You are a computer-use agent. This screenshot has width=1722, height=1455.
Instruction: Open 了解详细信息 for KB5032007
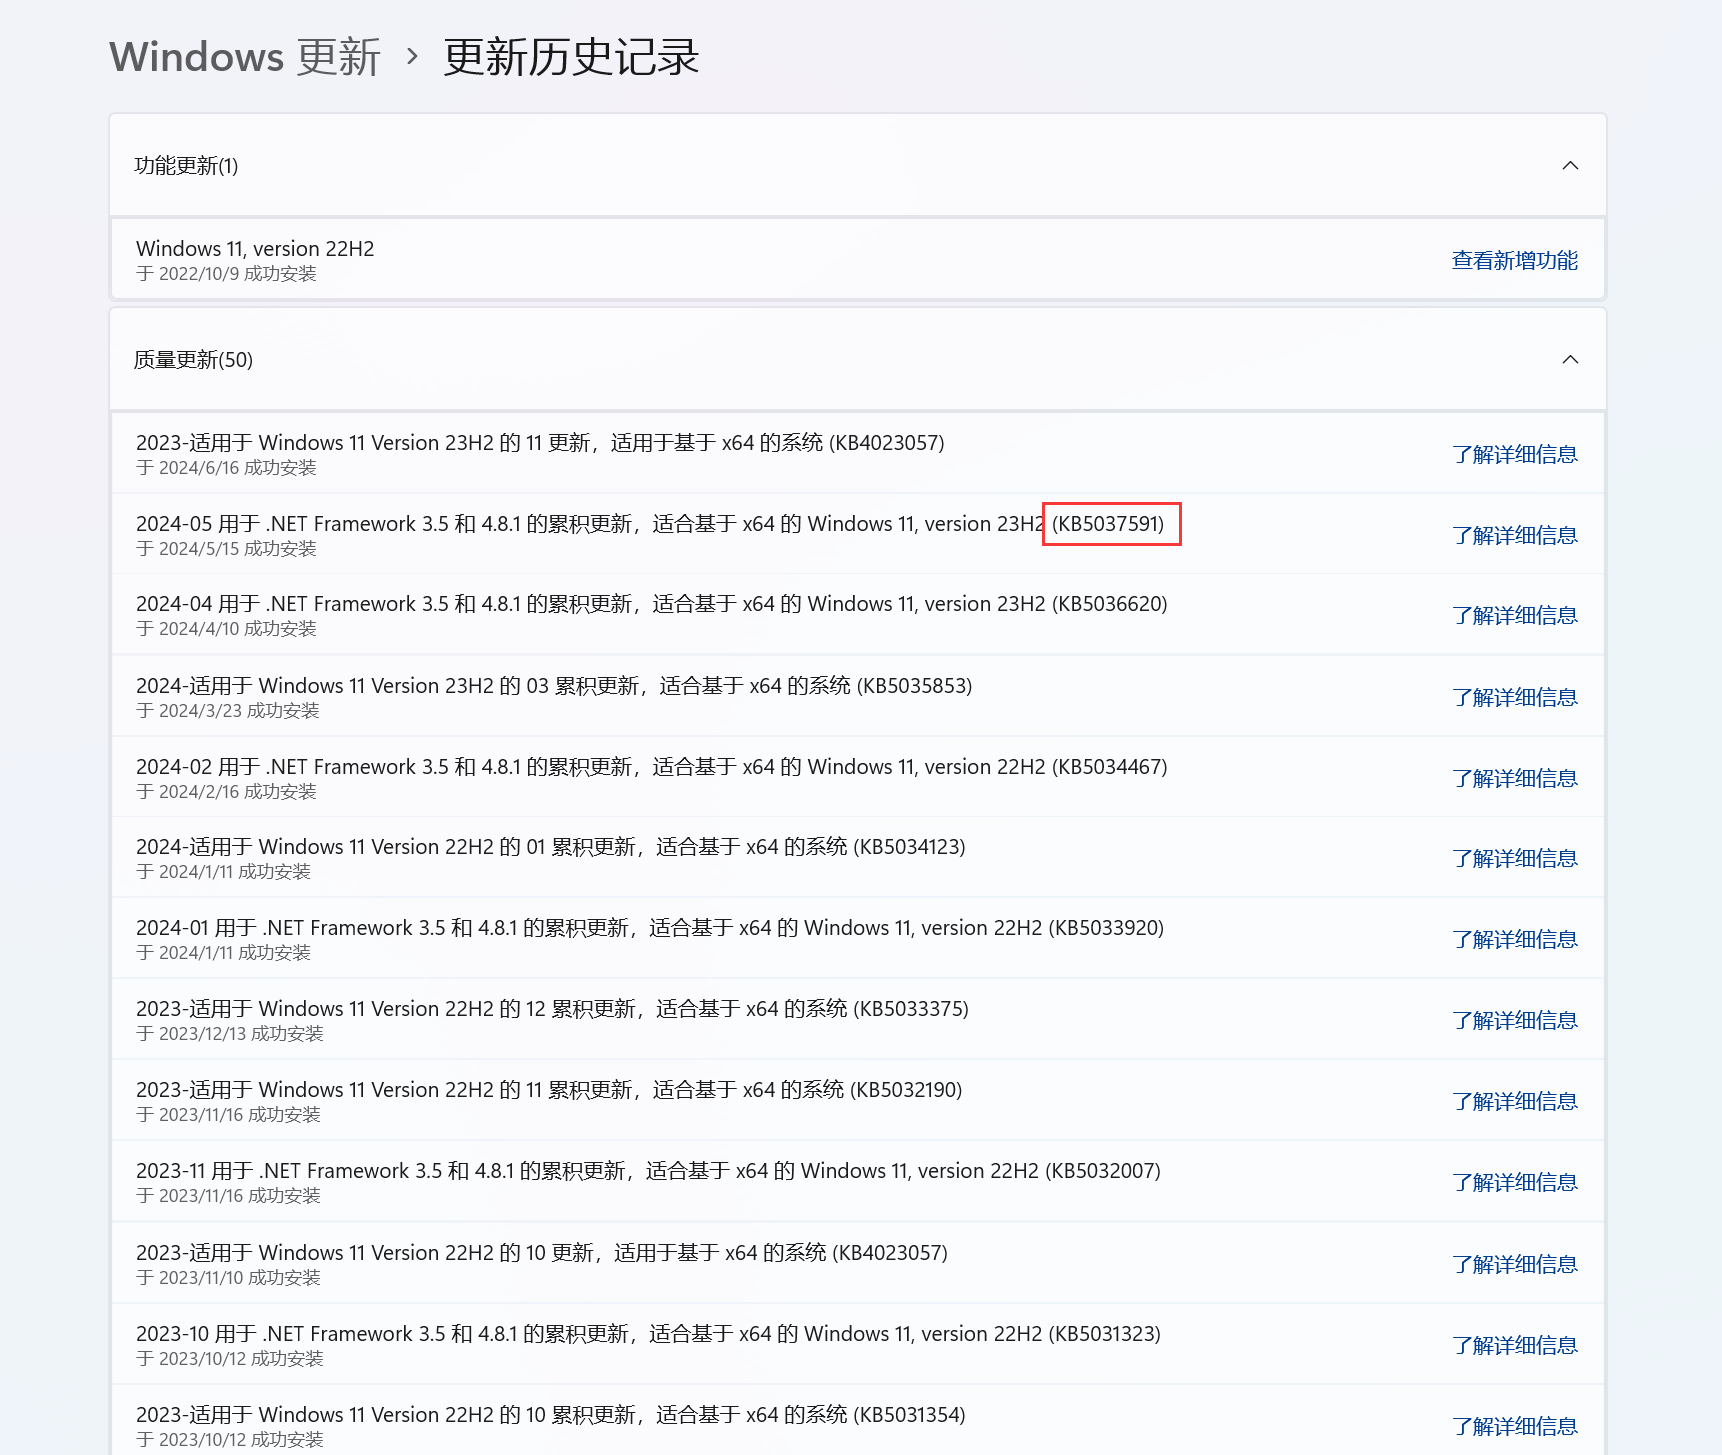(x=1514, y=1183)
